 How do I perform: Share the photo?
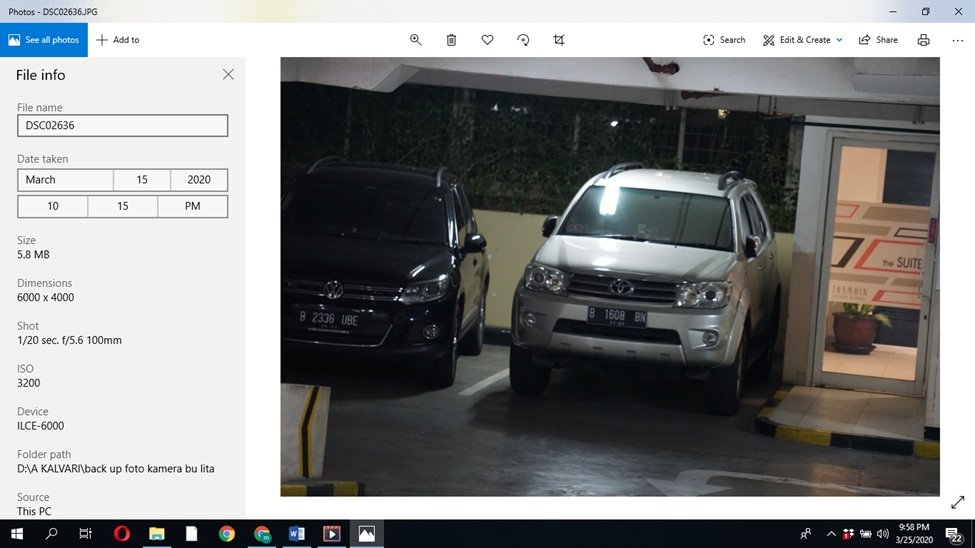tap(878, 40)
